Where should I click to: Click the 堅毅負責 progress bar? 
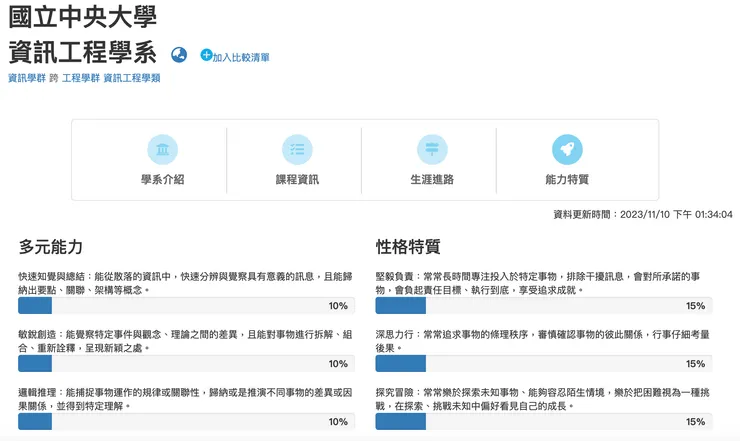click(544, 306)
